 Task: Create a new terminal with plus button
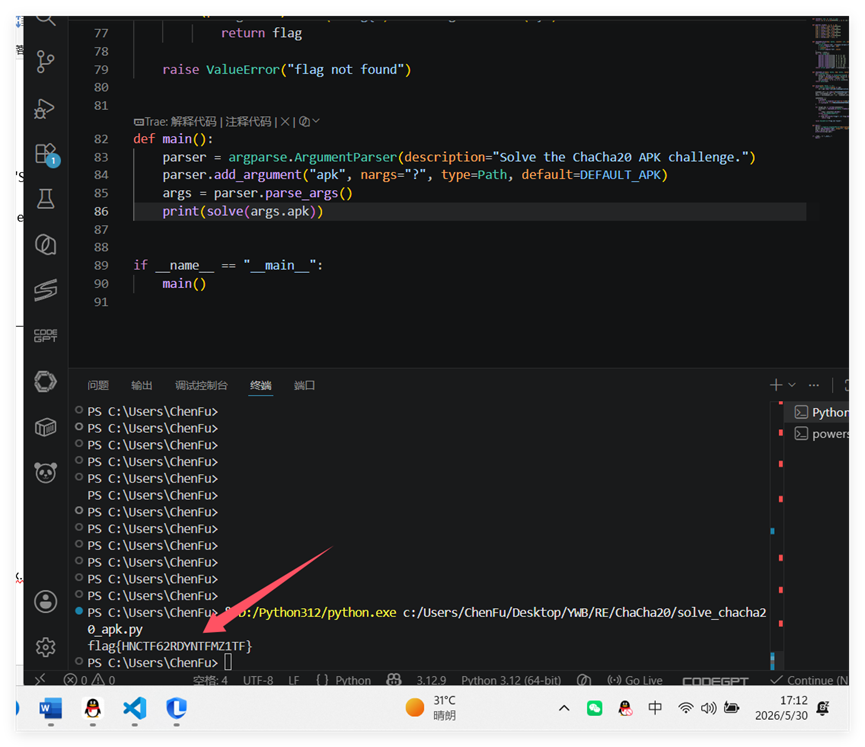[776, 385]
